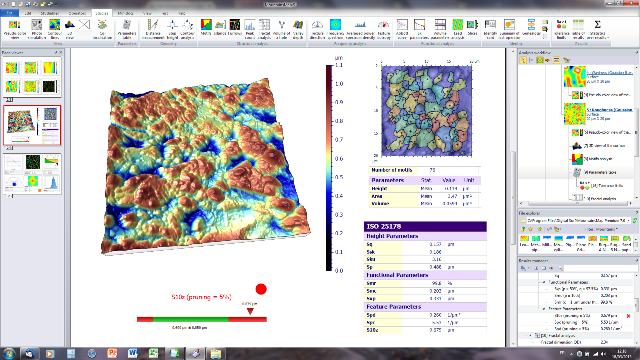Screen dimensions: 640x360
Task: Collapse Feature Parameters group in Results manager
Action: click(x=544, y=309)
